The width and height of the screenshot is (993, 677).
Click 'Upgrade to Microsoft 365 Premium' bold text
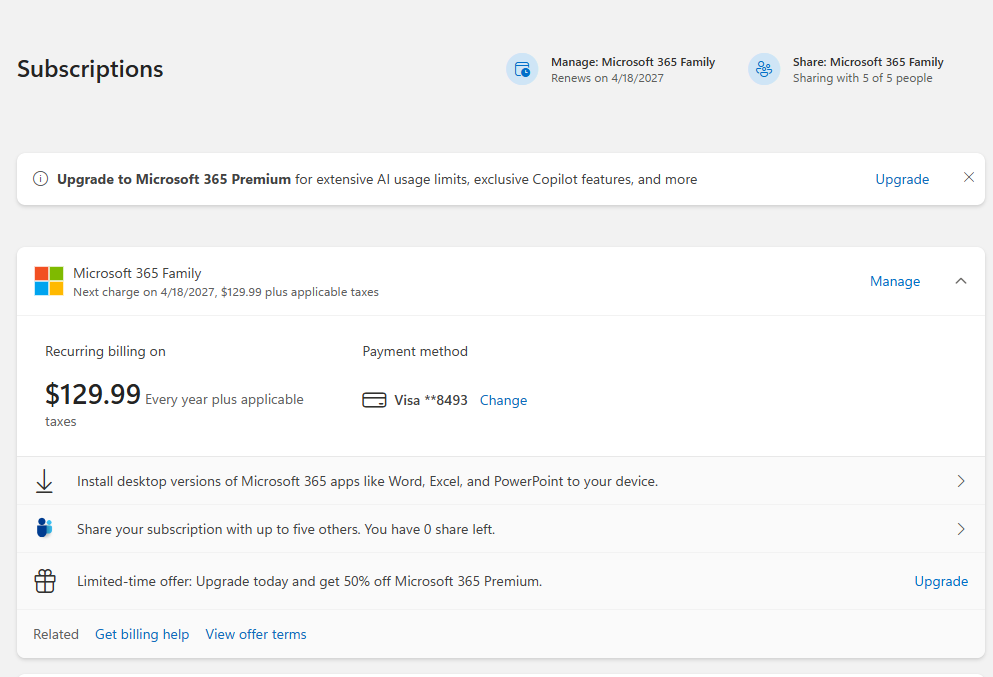pyautogui.click(x=174, y=179)
